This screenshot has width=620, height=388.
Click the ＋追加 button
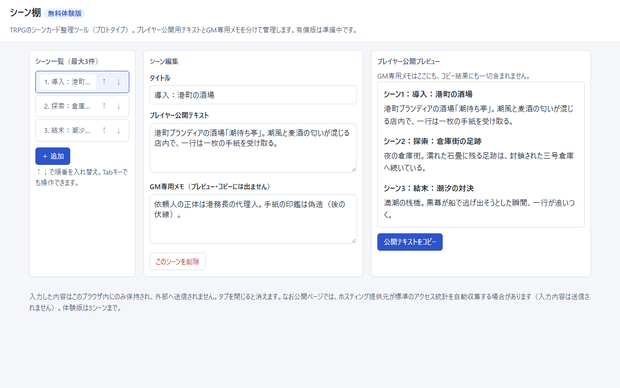click(53, 156)
